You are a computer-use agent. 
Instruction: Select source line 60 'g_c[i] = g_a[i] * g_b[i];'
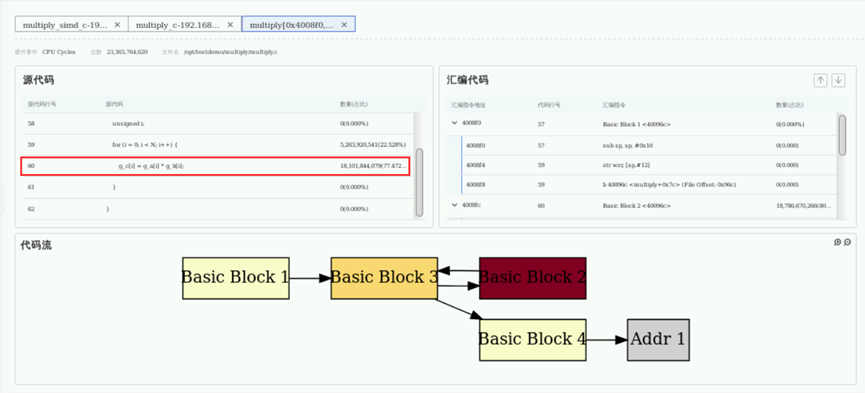[215, 166]
